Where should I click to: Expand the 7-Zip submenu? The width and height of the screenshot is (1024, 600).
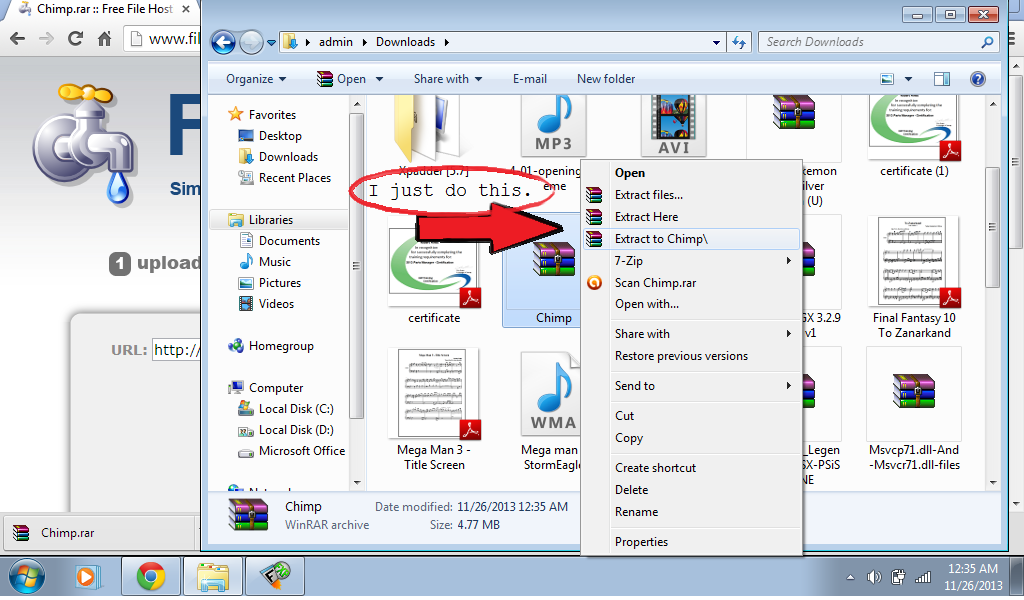click(x=692, y=261)
